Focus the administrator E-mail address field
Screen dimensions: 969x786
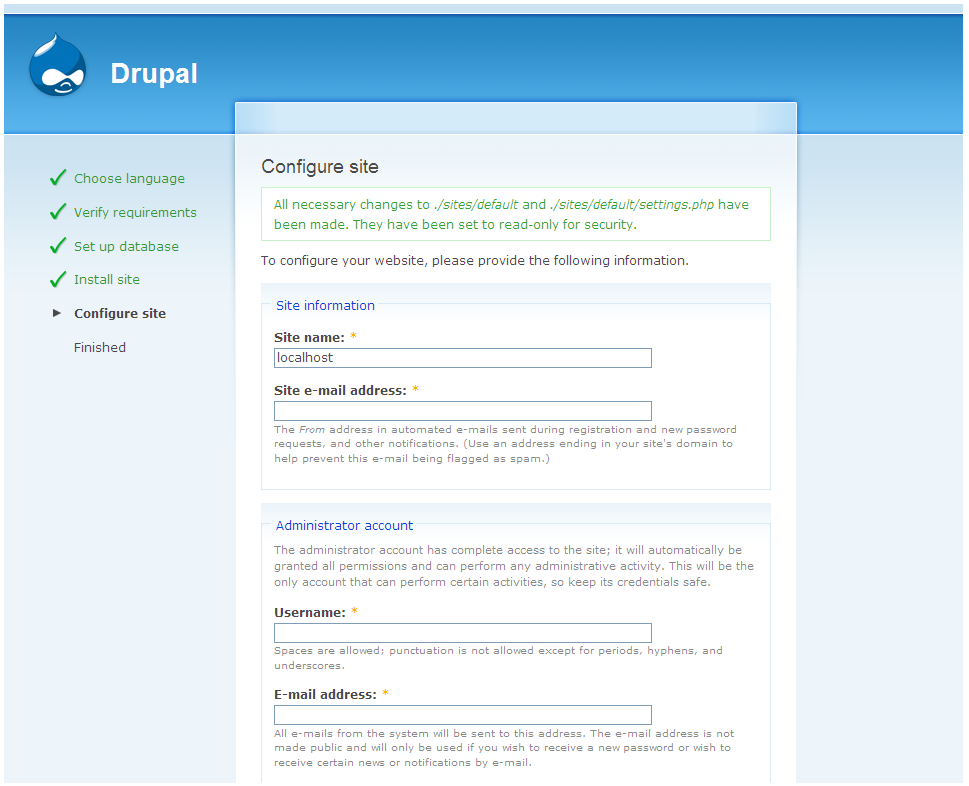tap(463, 715)
